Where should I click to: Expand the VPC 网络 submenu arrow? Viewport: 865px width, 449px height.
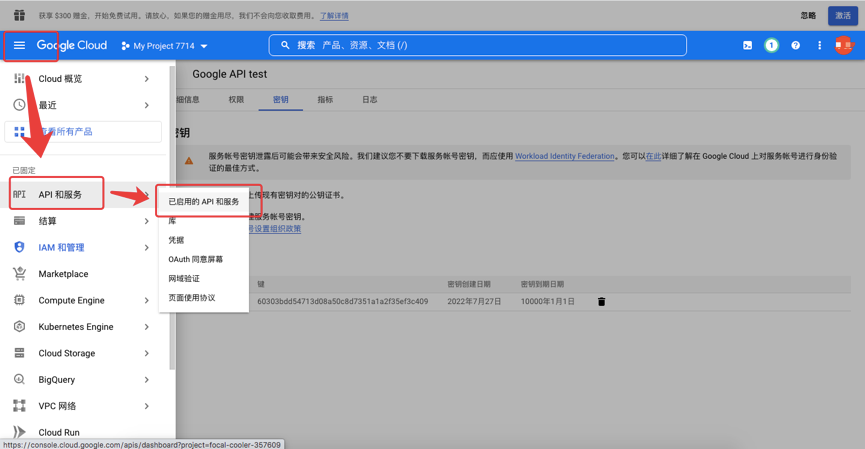(x=147, y=406)
